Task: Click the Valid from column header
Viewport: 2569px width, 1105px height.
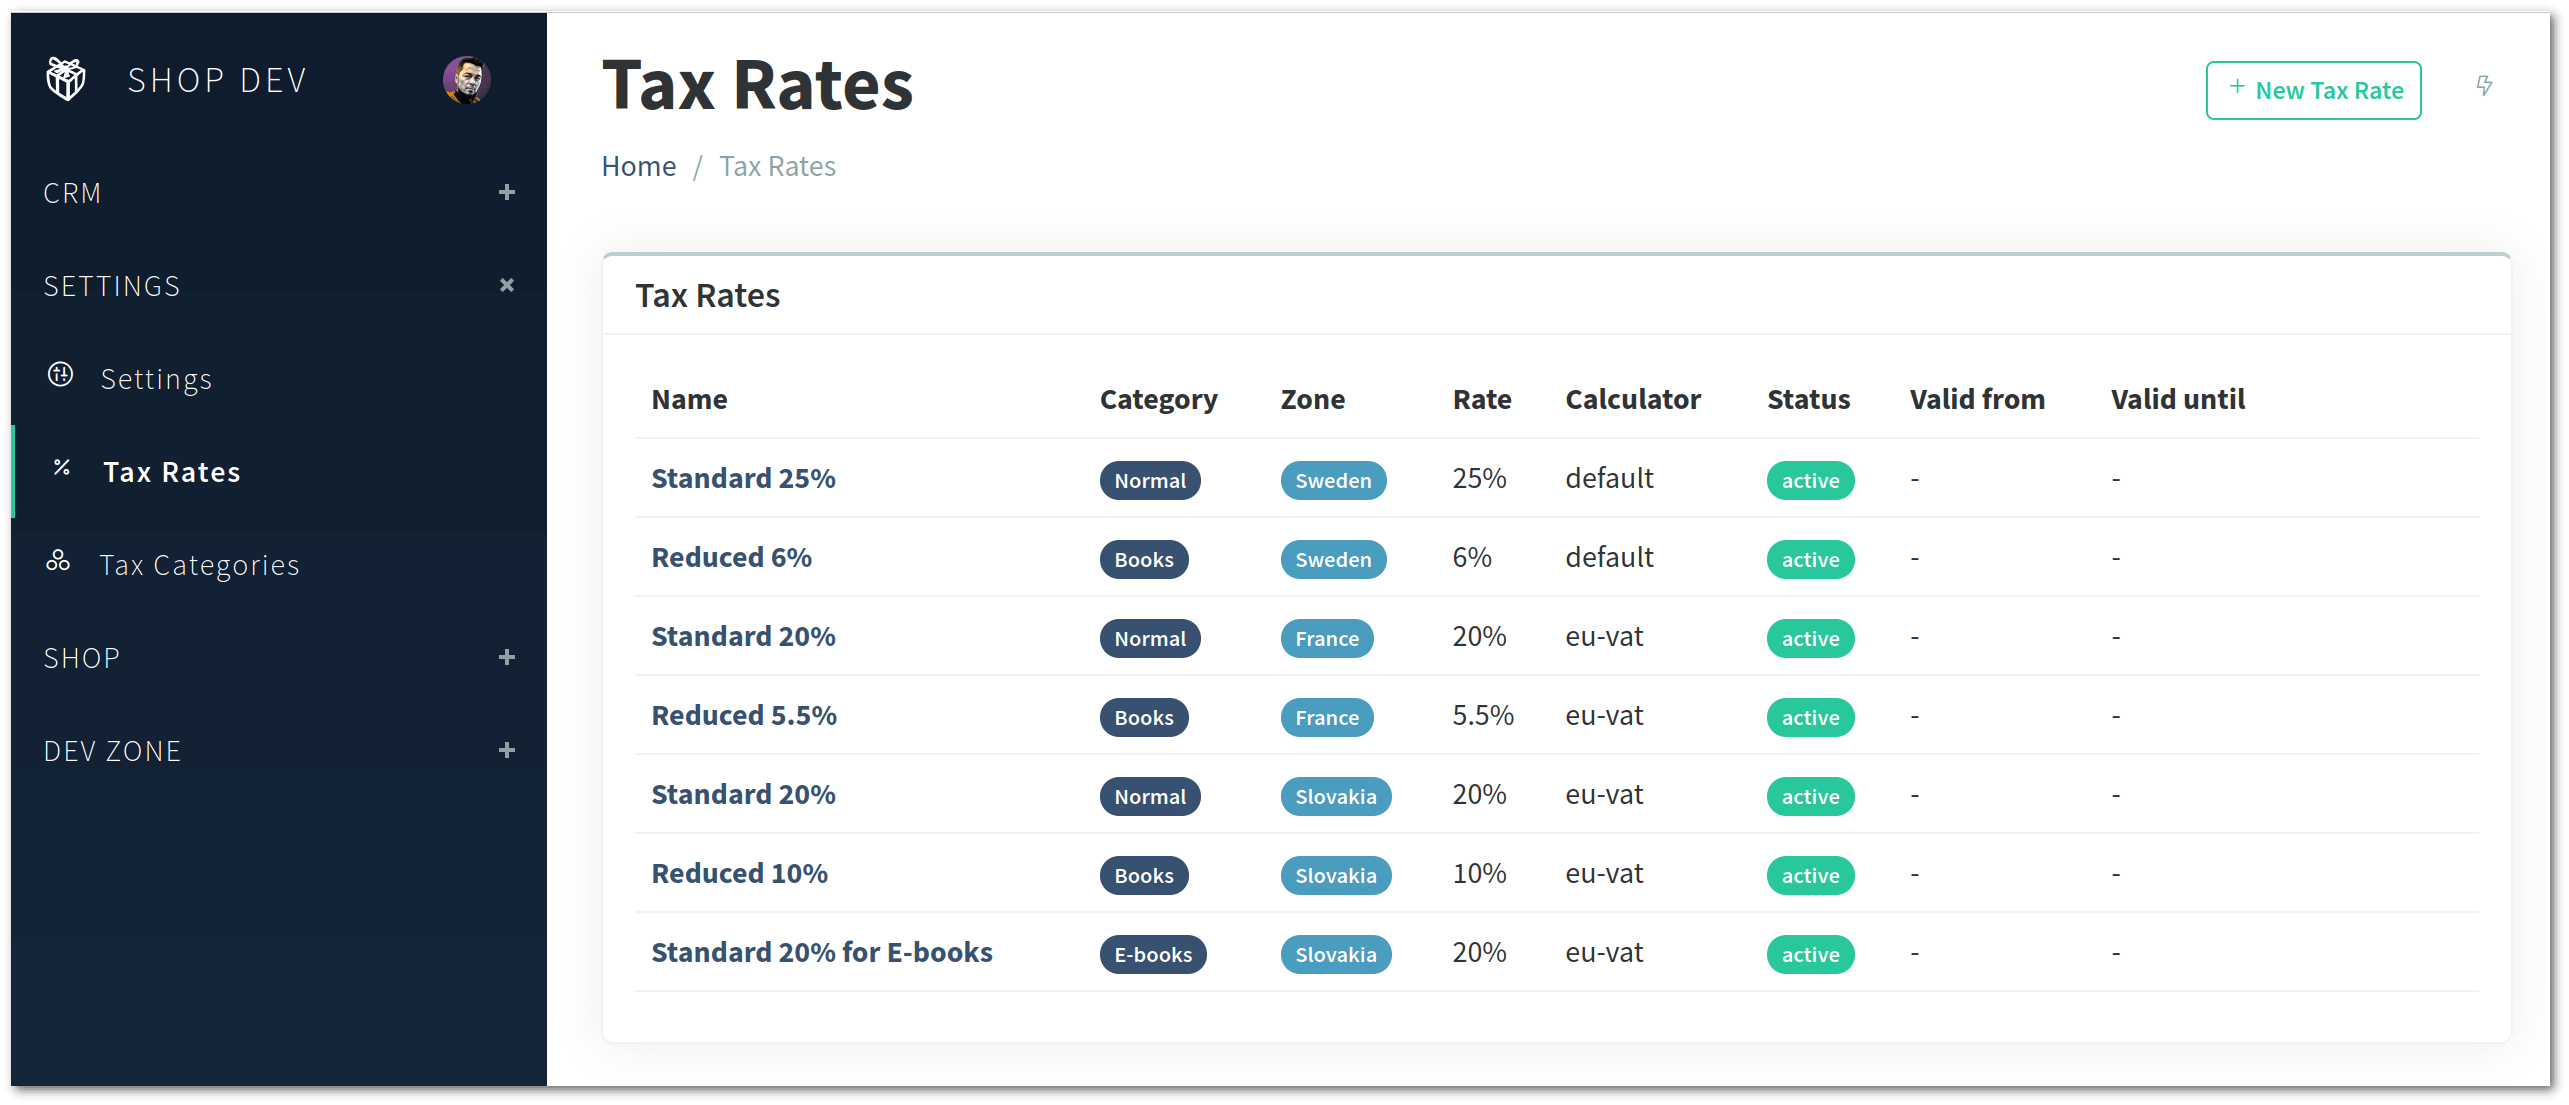Action: (x=1977, y=399)
